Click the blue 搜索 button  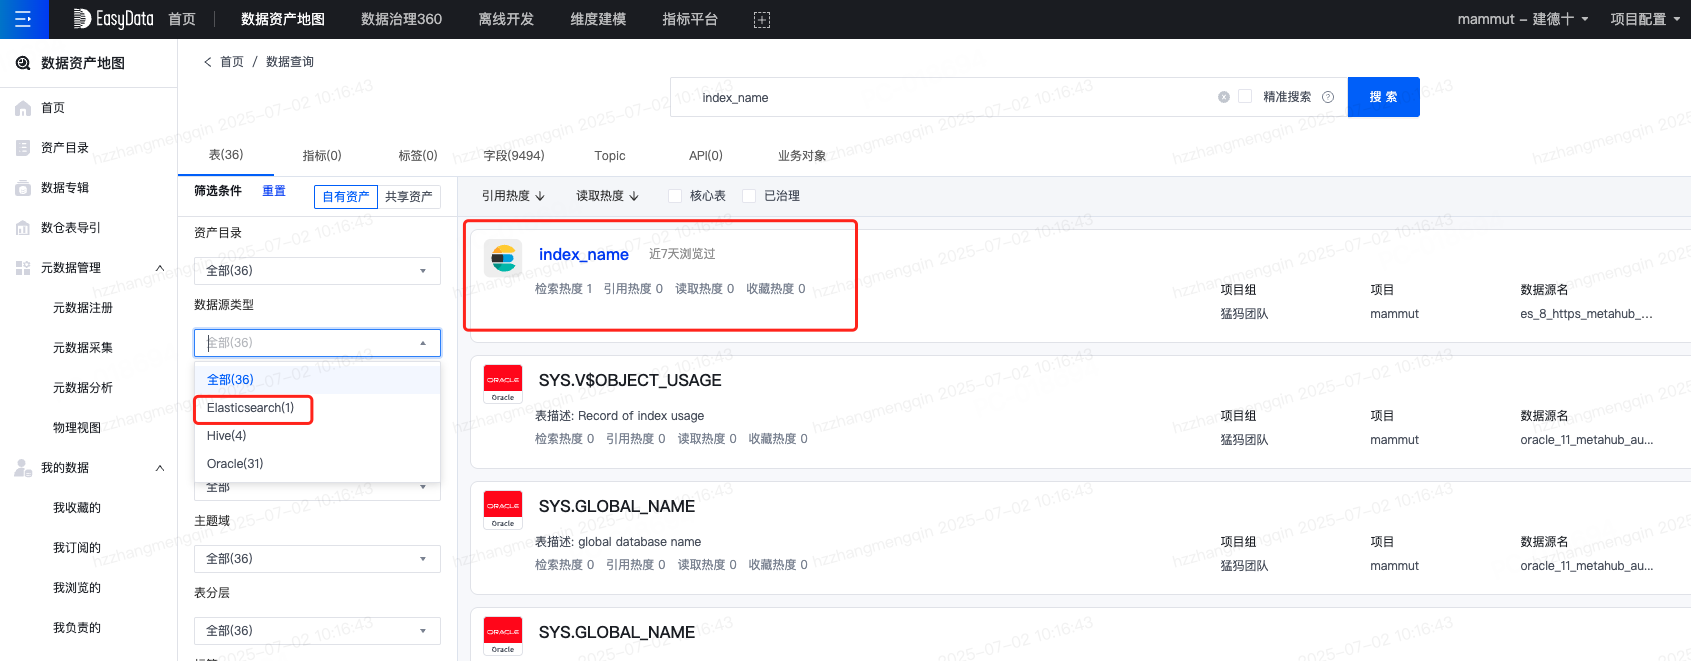click(x=1384, y=97)
